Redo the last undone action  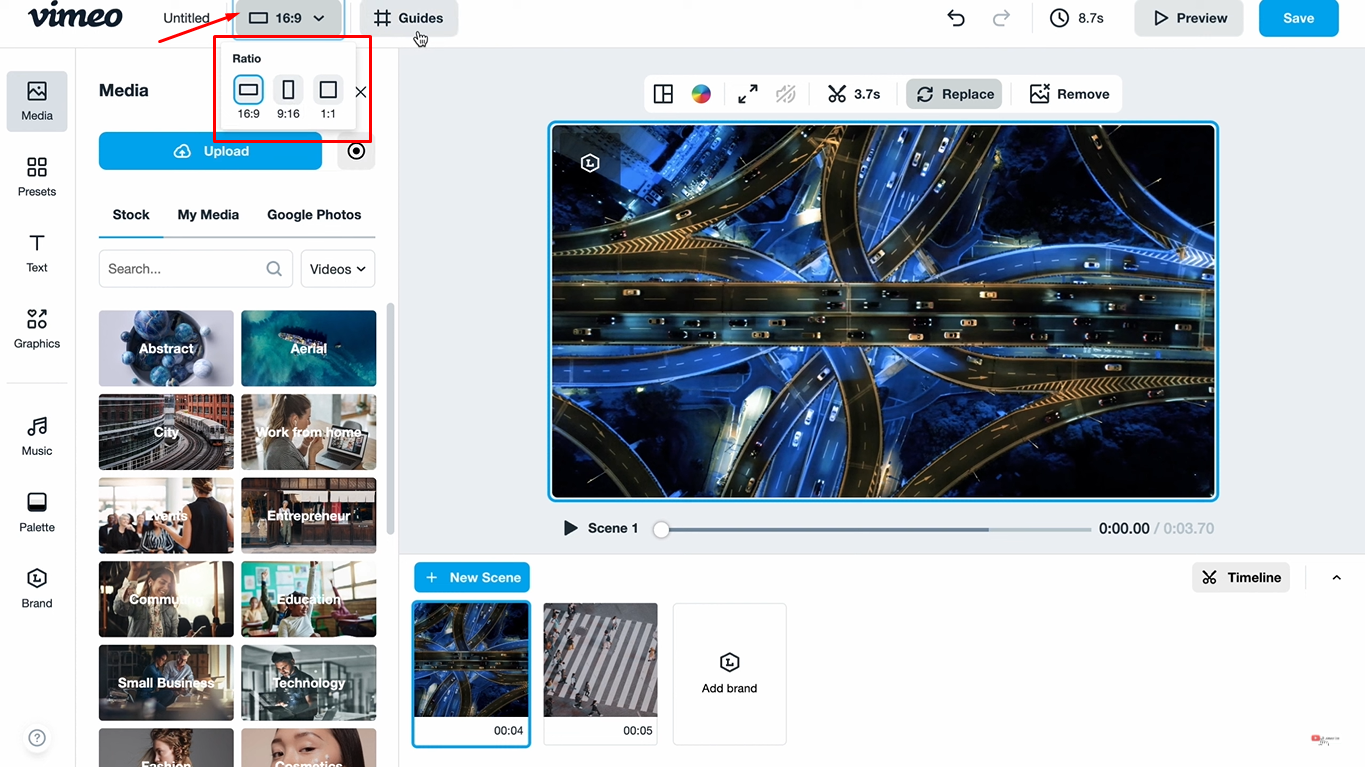point(1001,18)
